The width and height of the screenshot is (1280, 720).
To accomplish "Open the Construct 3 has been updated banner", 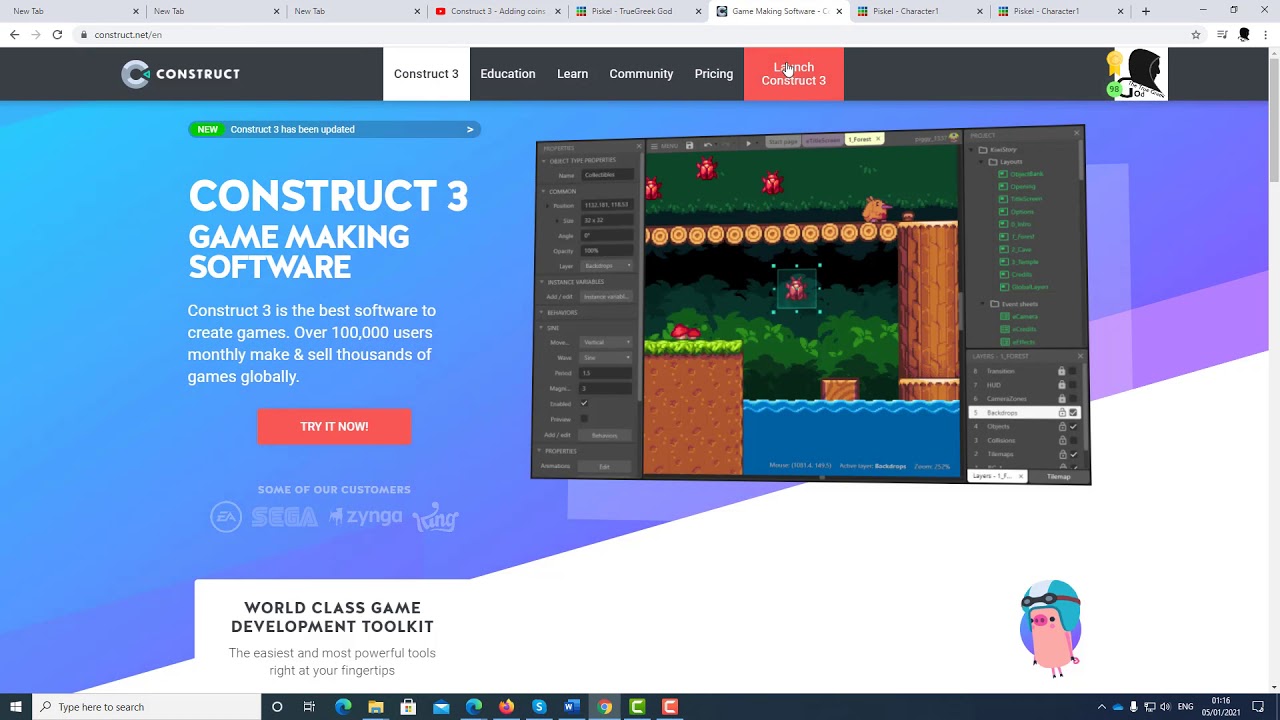I will pos(334,129).
